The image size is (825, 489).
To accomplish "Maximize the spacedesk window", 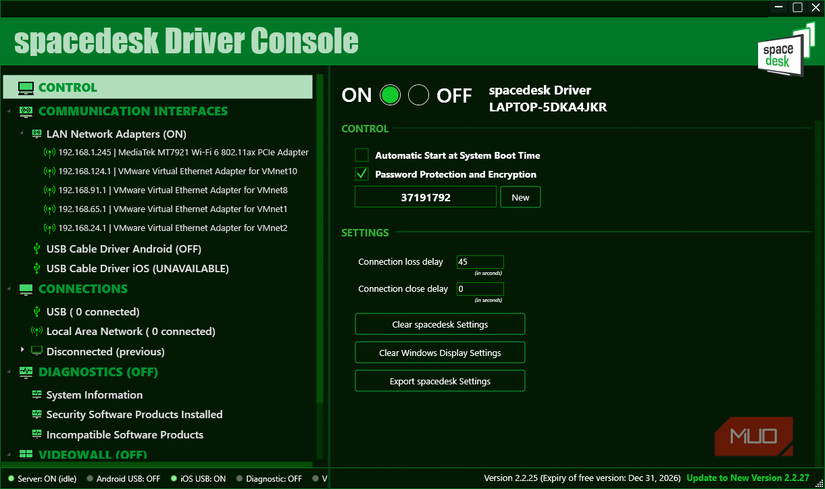I will (798, 7).
